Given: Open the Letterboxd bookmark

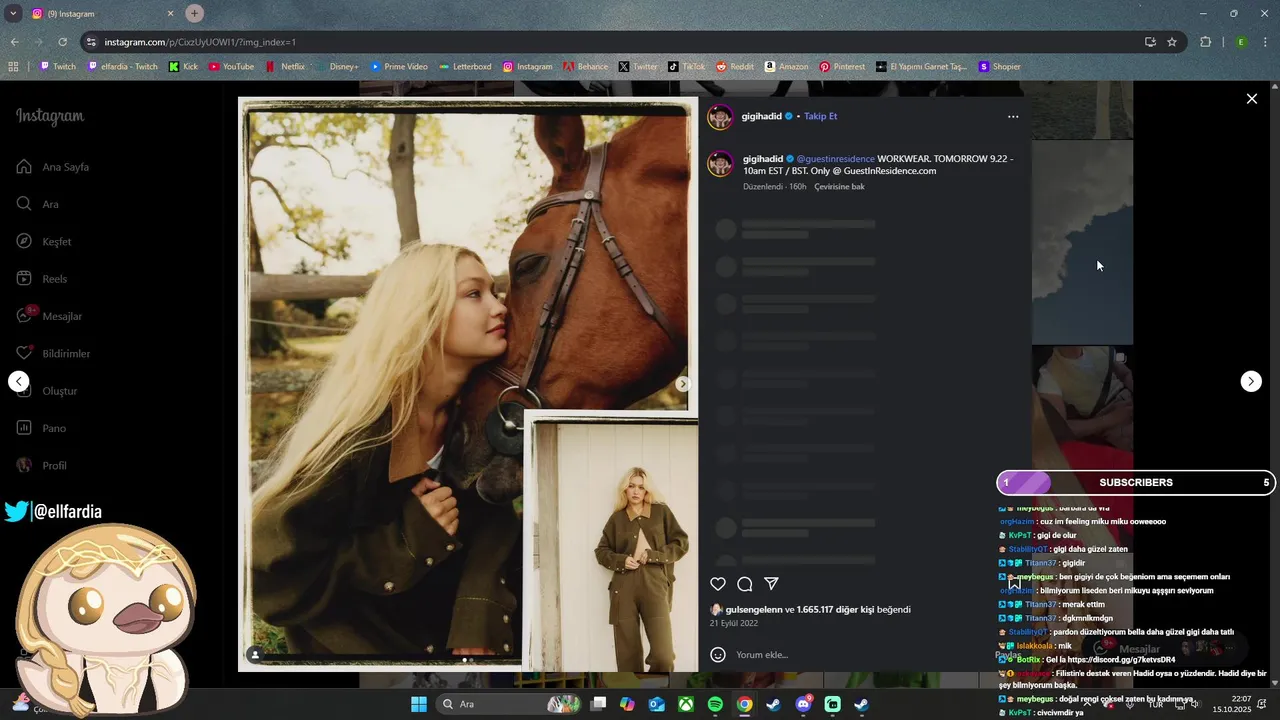Looking at the screenshot, I should coord(465,67).
